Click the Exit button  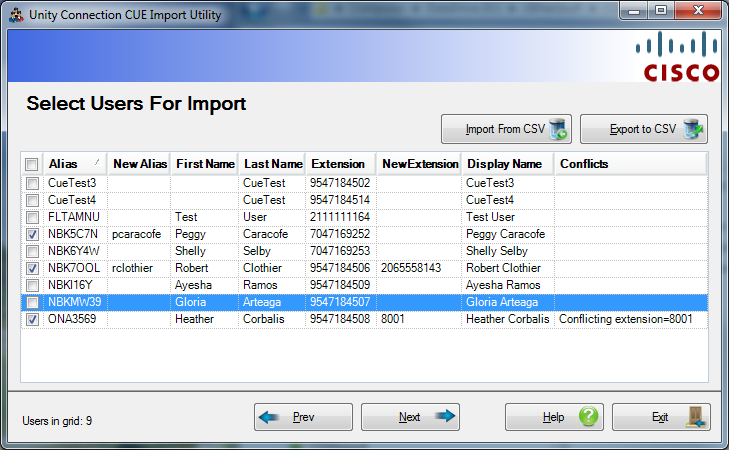point(661,417)
